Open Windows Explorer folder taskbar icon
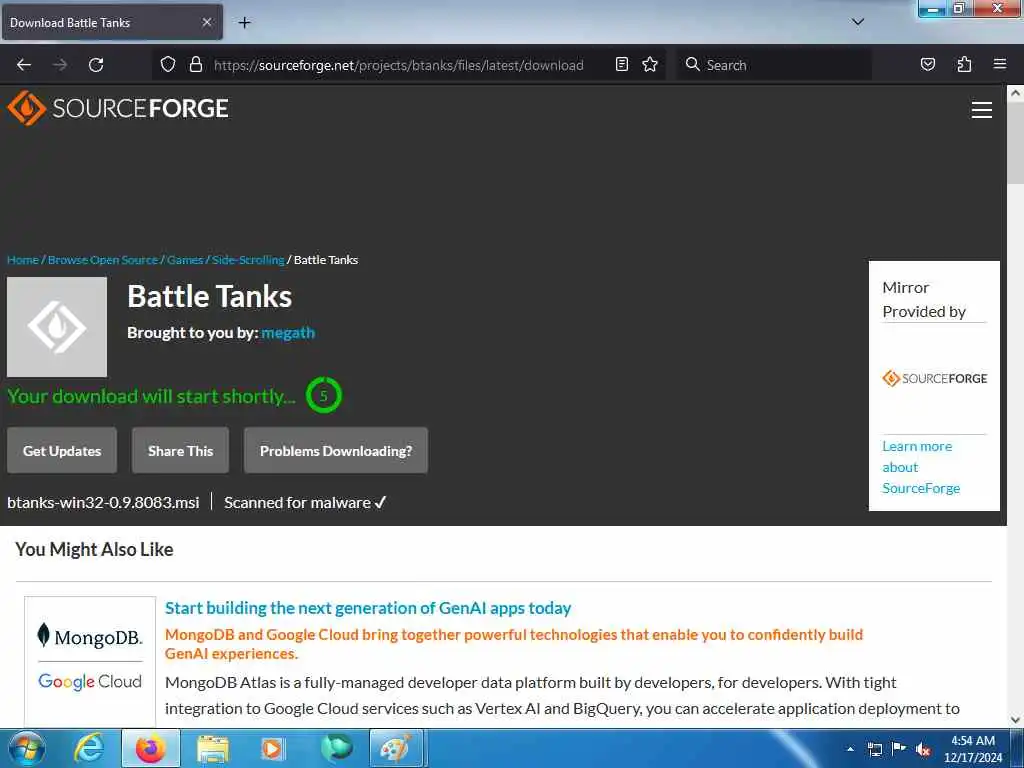This screenshot has height=768, width=1024. (x=213, y=749)
